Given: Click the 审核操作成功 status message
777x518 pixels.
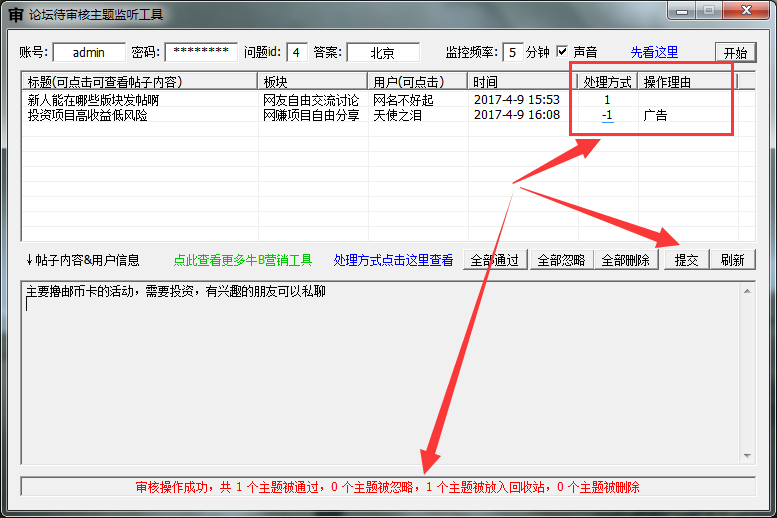Looking at the screenshot, I should point(388,487).
